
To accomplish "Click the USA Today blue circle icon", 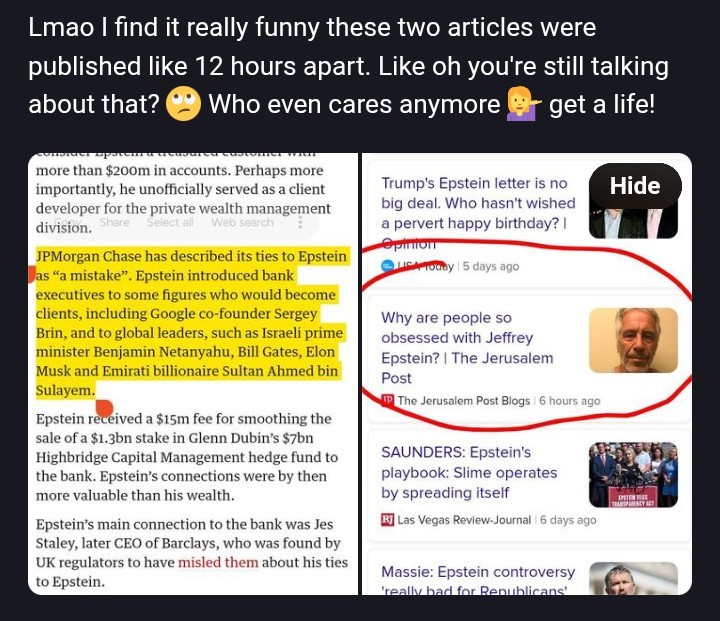I will point(388,266).
